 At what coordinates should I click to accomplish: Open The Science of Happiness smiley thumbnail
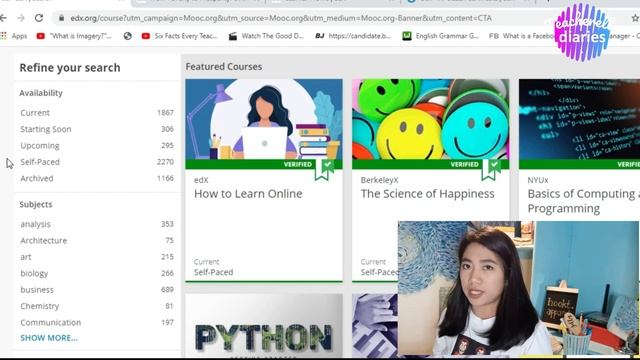coord(431,119)
